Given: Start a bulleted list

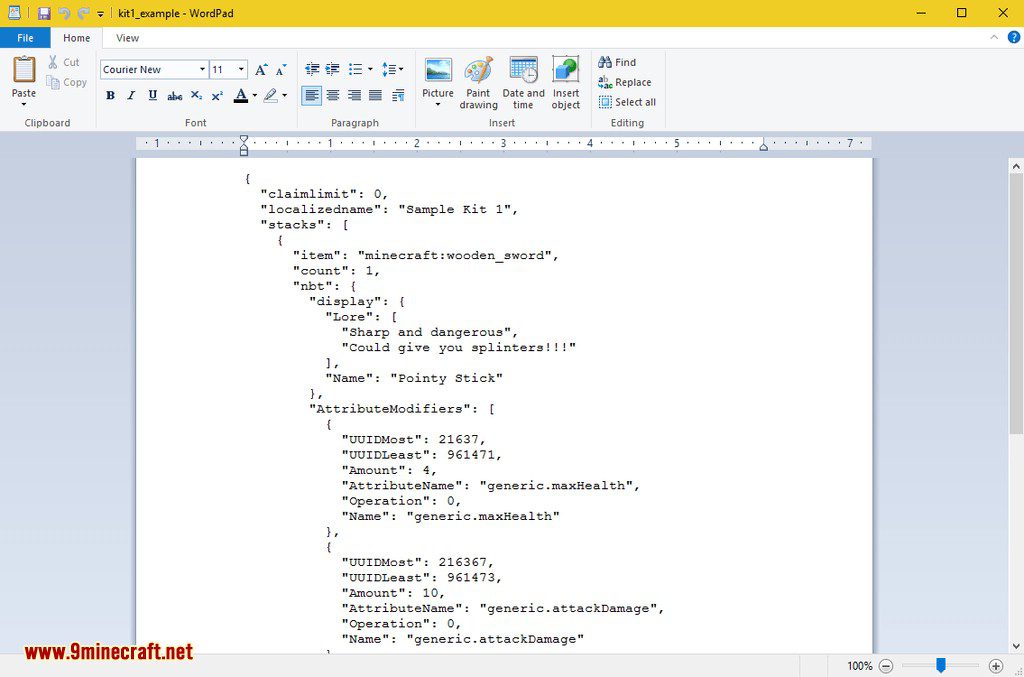Looking at the screenshot, I should [356, 69].
